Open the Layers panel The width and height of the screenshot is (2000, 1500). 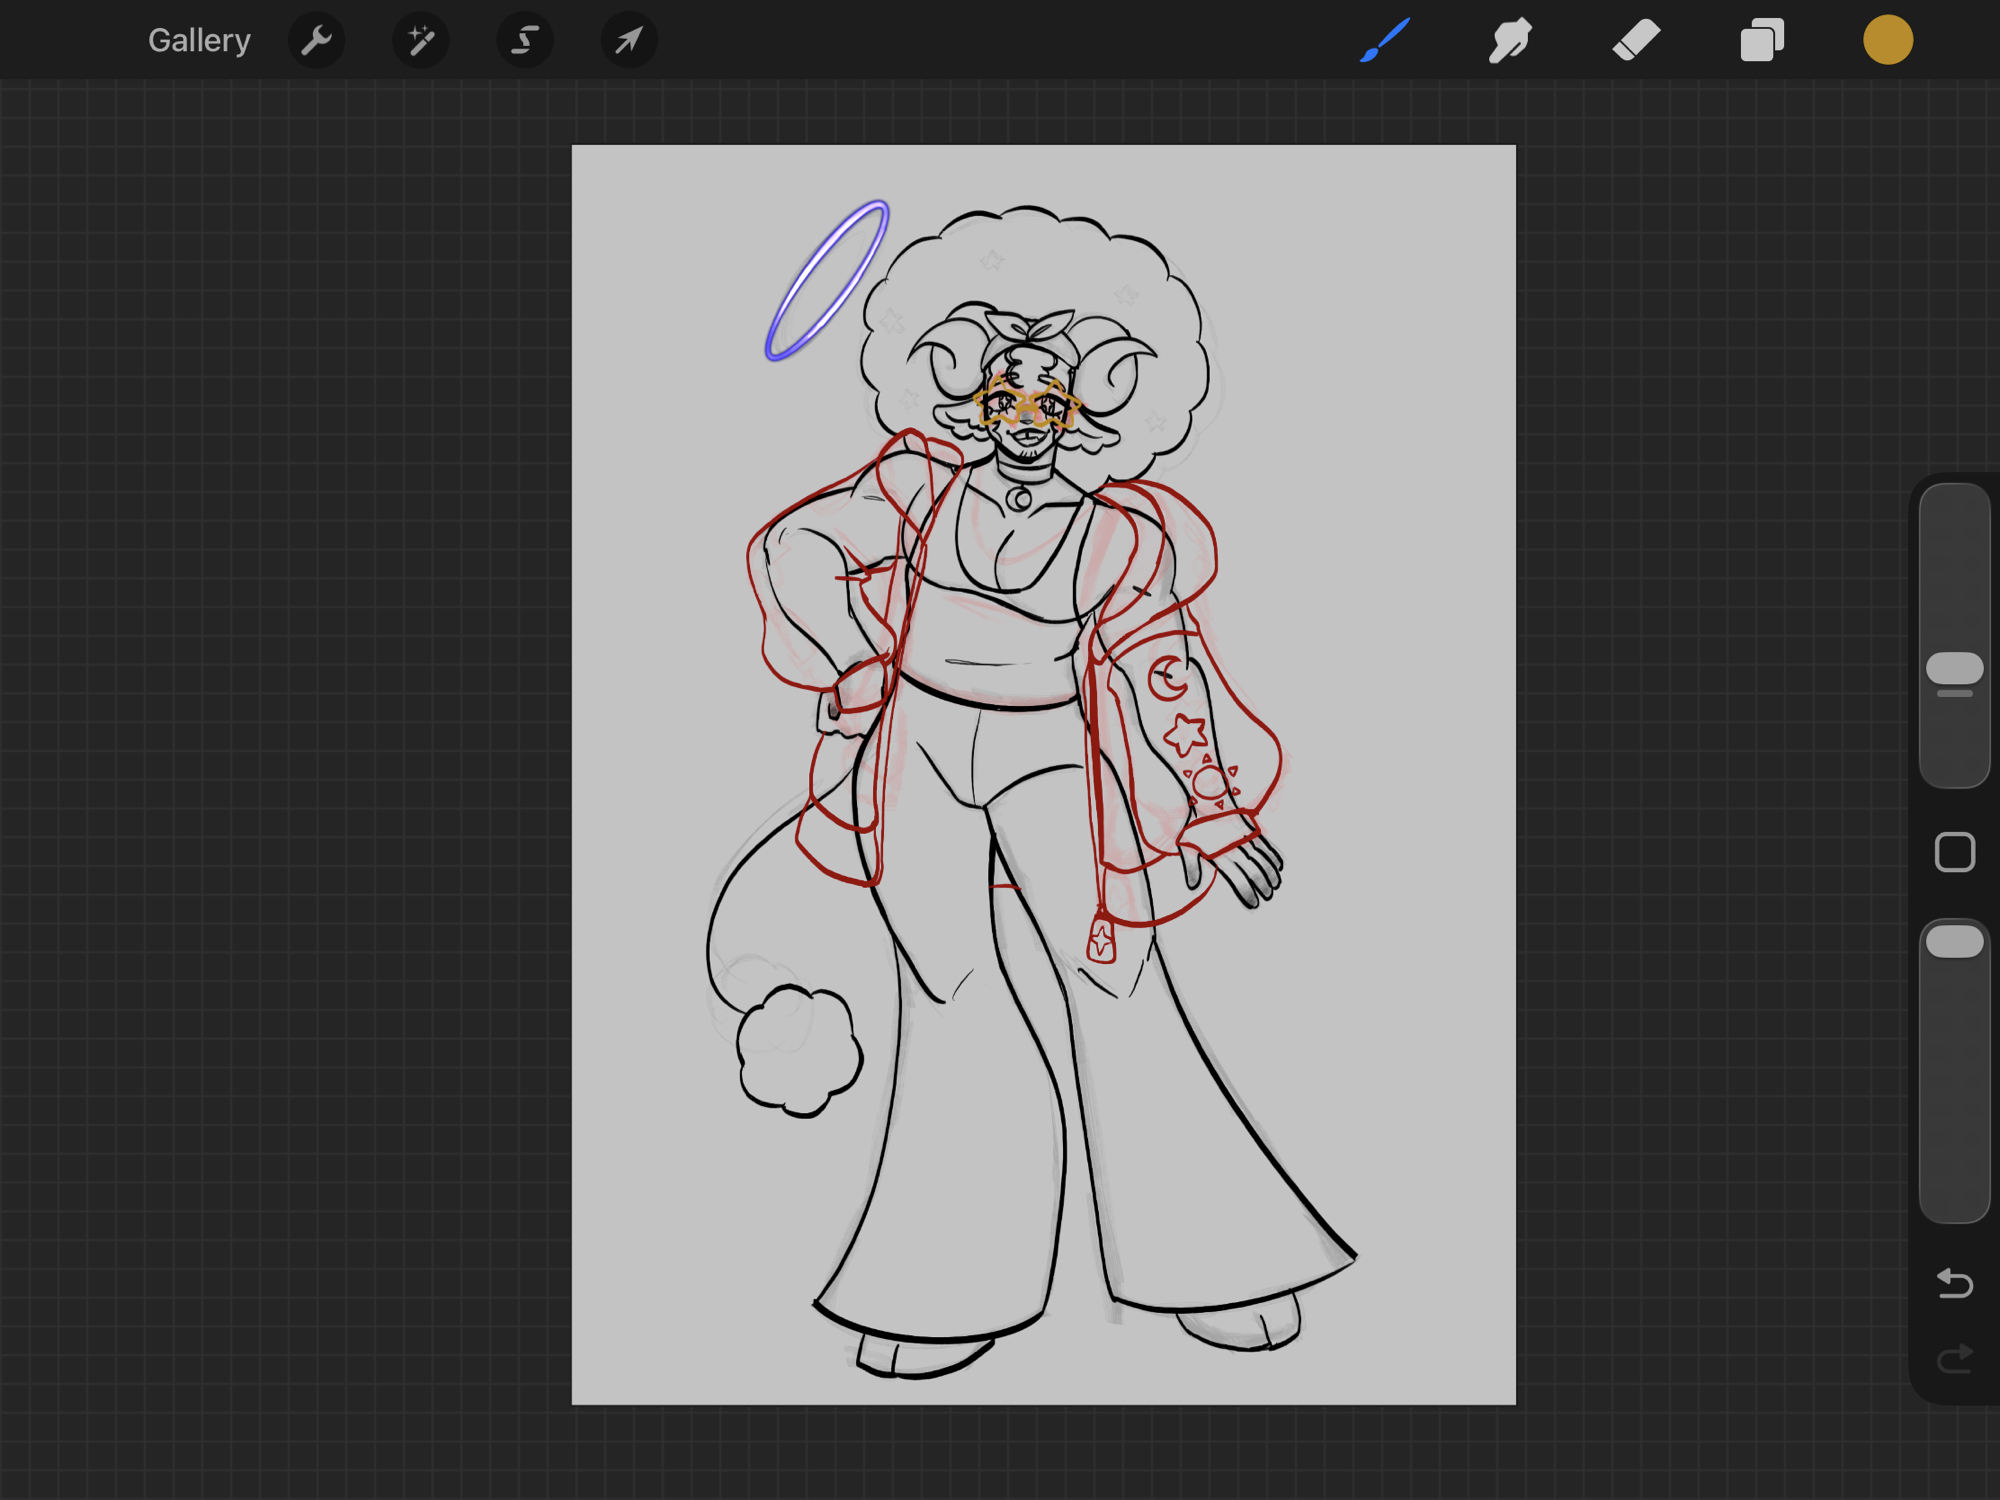pos(1762,40)
